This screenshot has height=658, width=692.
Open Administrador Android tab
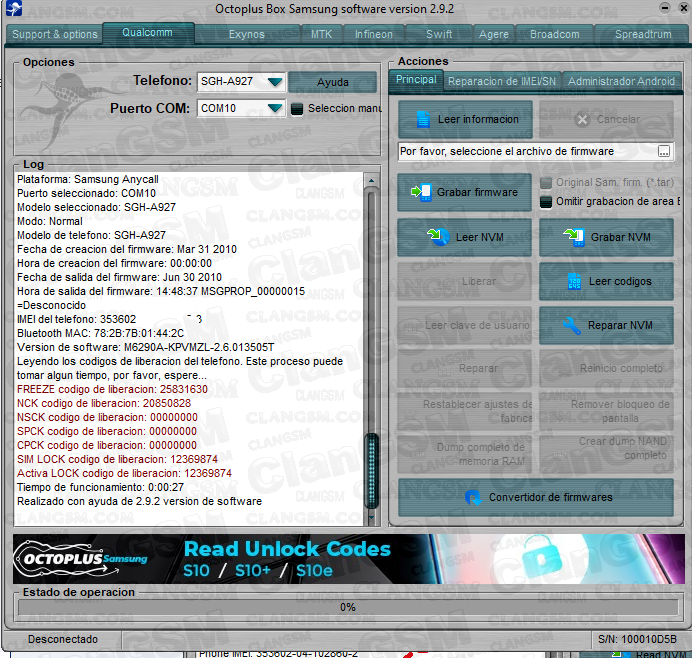click(621, 82)
